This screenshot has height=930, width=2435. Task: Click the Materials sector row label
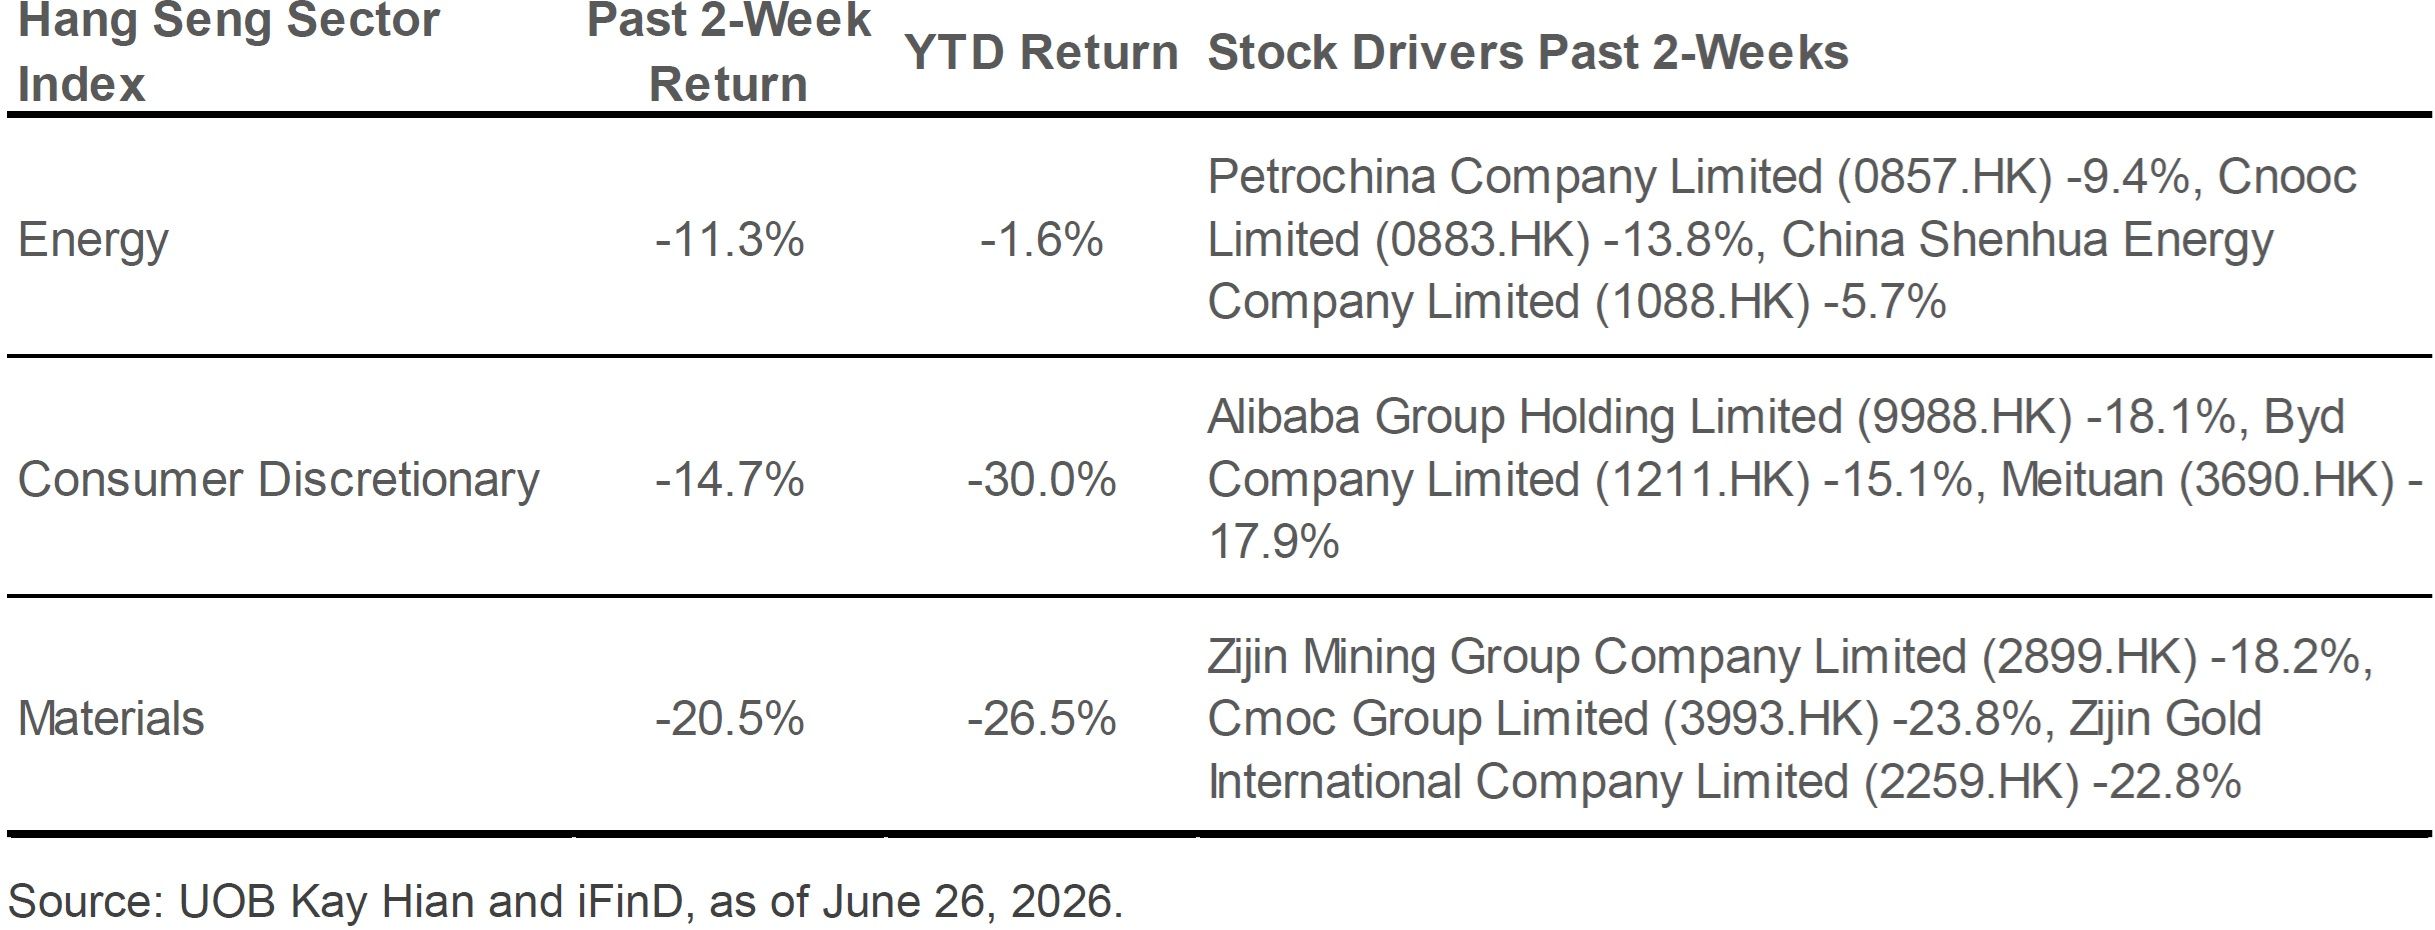click(110, 718)
